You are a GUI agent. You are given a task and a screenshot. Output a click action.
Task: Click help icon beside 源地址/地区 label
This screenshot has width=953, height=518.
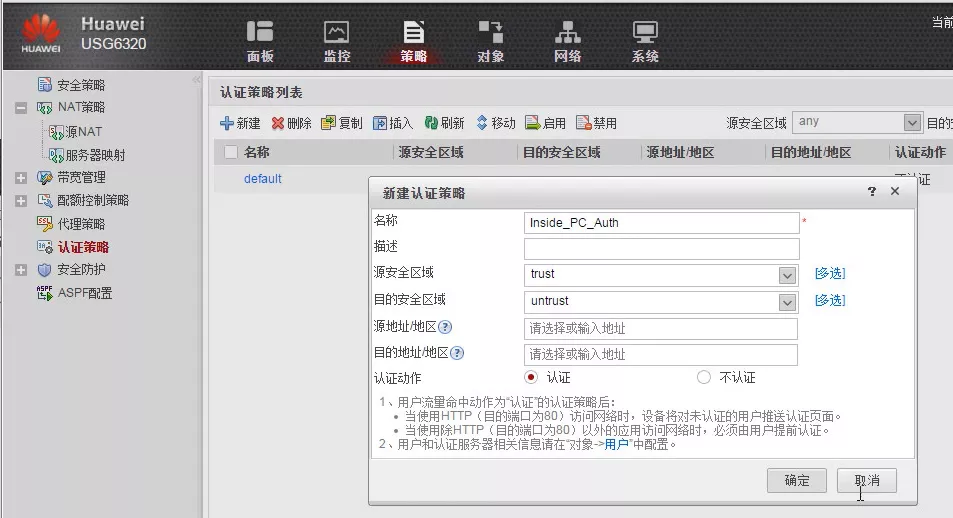[445, 327]
